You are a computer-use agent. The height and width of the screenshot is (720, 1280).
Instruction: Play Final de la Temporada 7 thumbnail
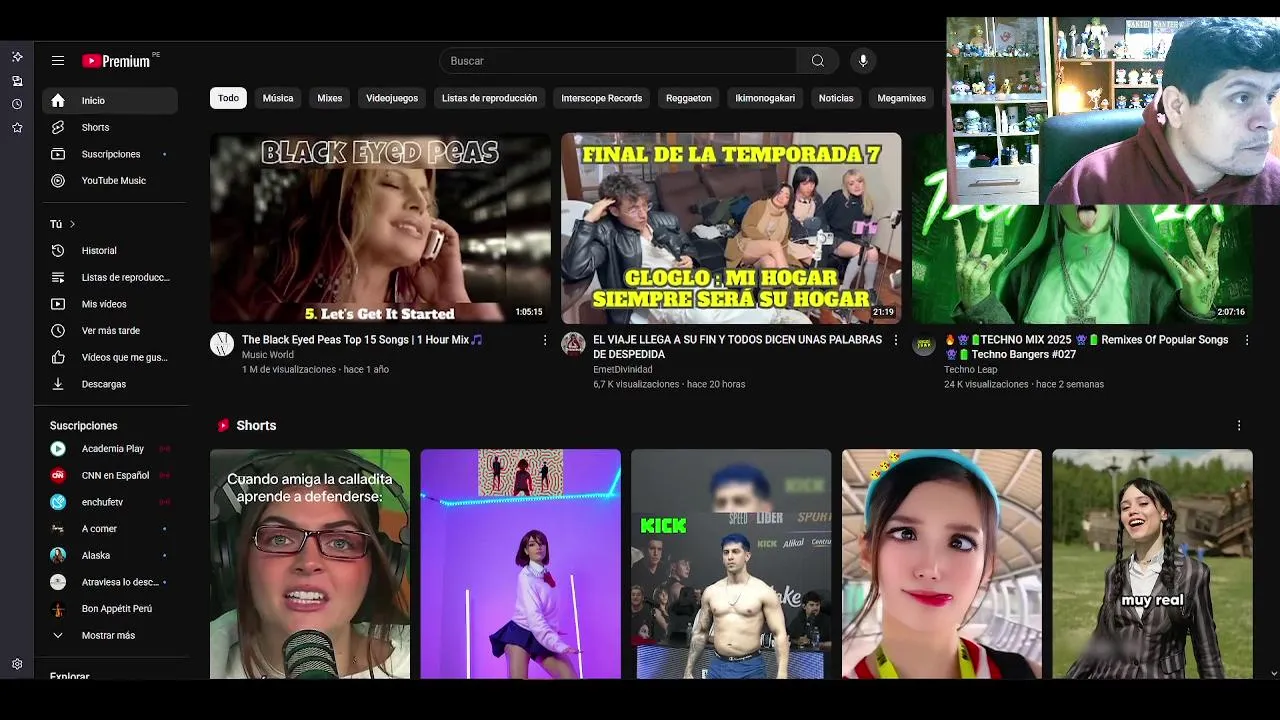coord(731,228)
